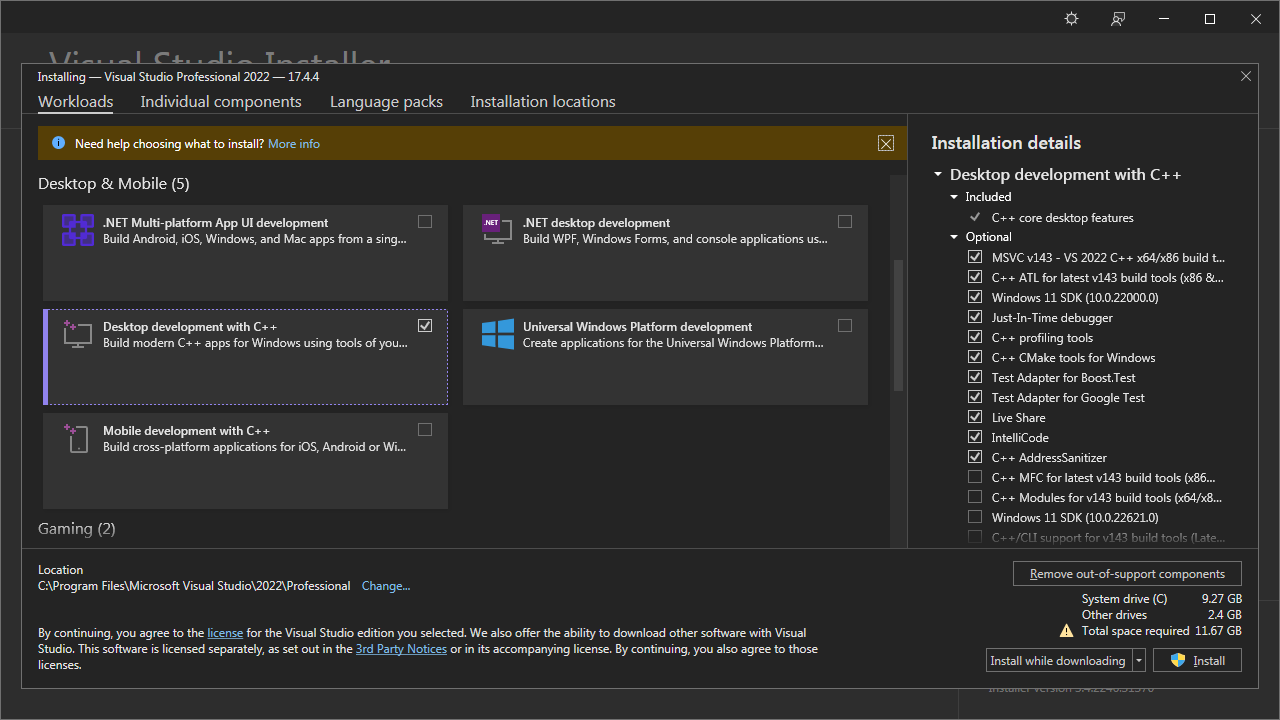Check C++ Modules for v143 build tools

point(975,497)
